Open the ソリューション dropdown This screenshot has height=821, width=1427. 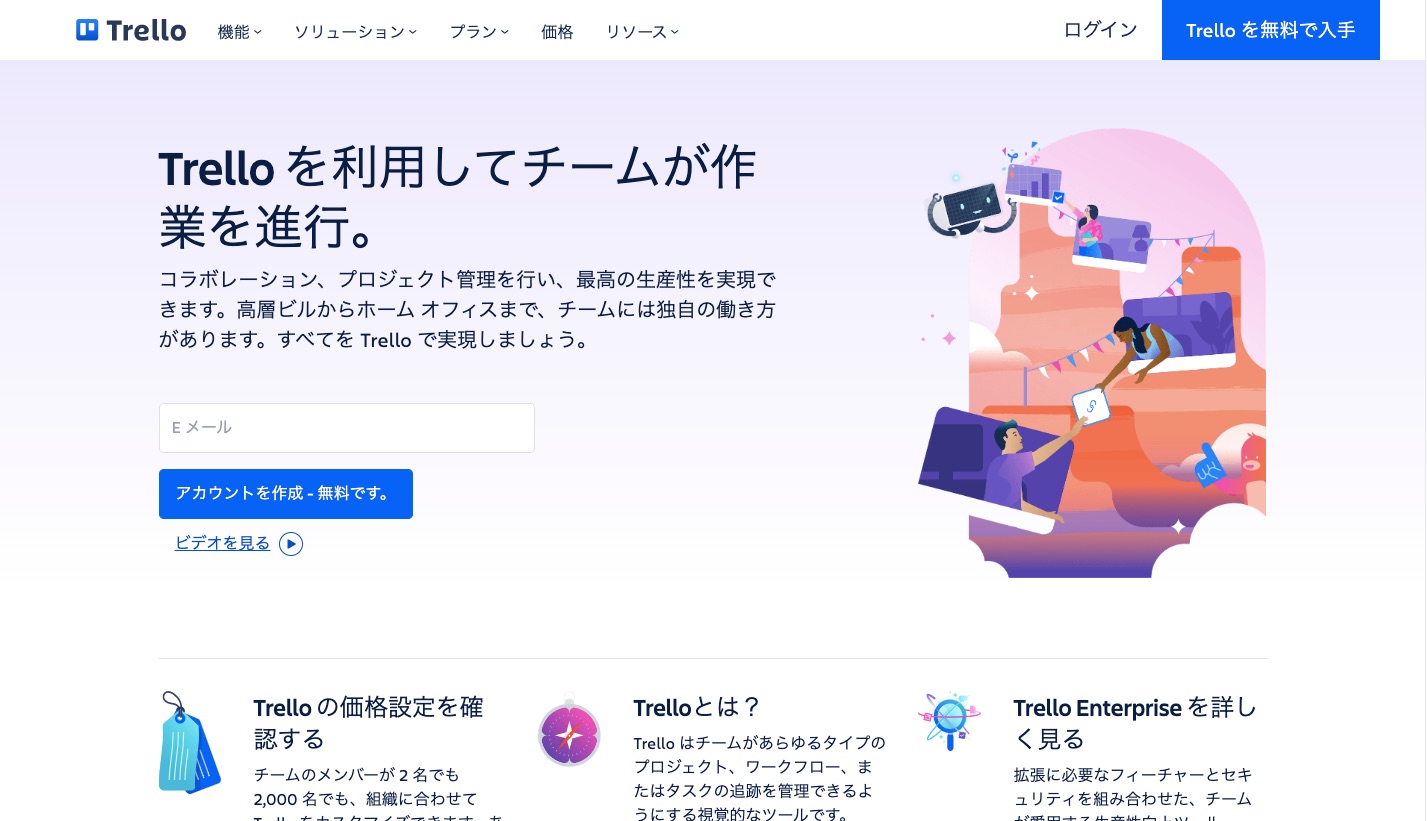[x=356, y=31]
